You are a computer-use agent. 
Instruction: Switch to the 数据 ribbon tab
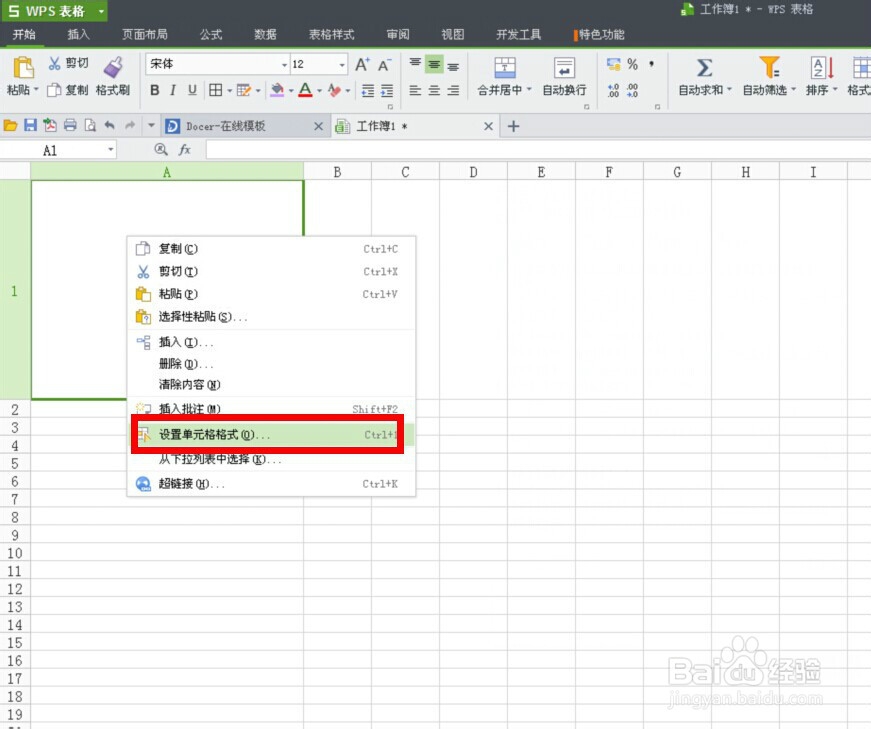[266, 34]
